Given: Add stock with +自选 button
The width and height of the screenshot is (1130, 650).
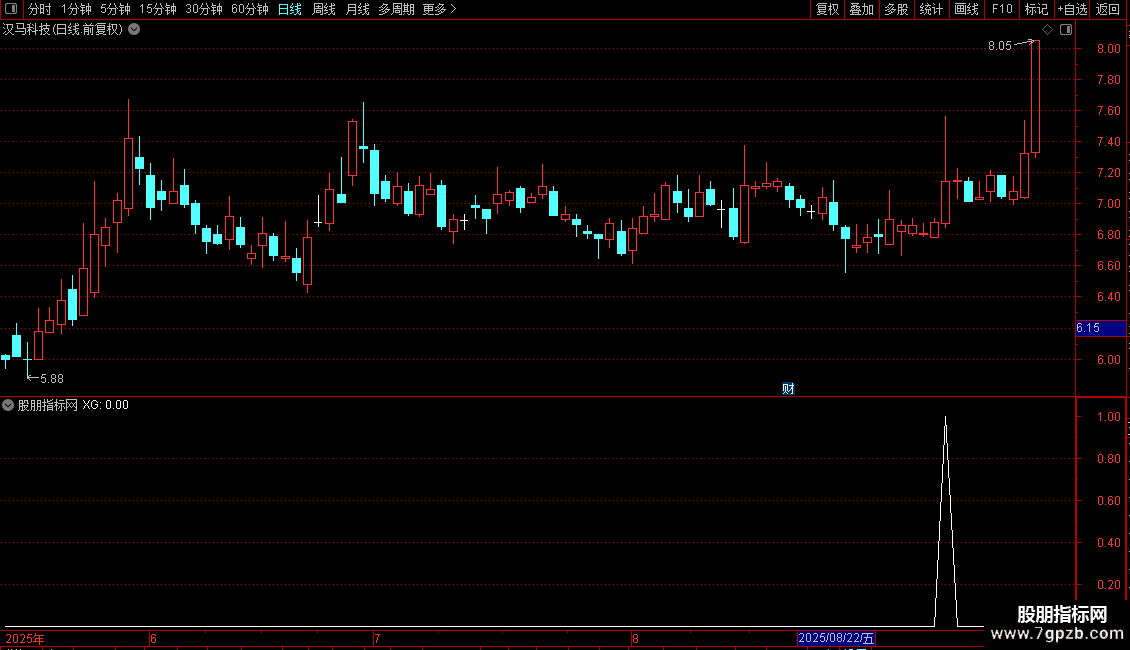Looking at the screenshot, I should coord(1072,9).
